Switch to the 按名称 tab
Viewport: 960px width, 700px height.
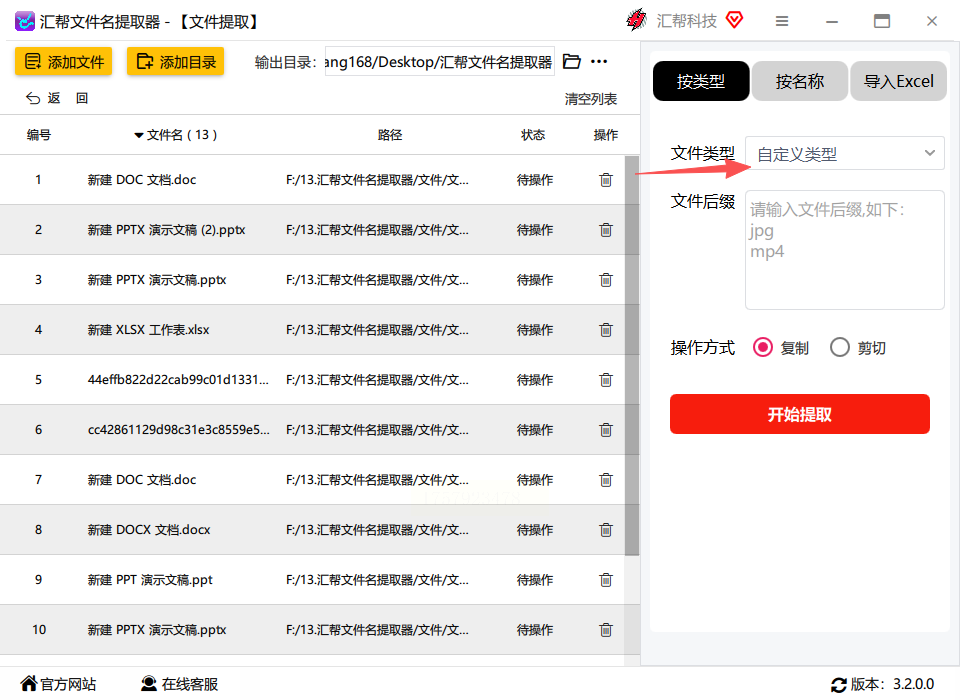tap(800, 81)
